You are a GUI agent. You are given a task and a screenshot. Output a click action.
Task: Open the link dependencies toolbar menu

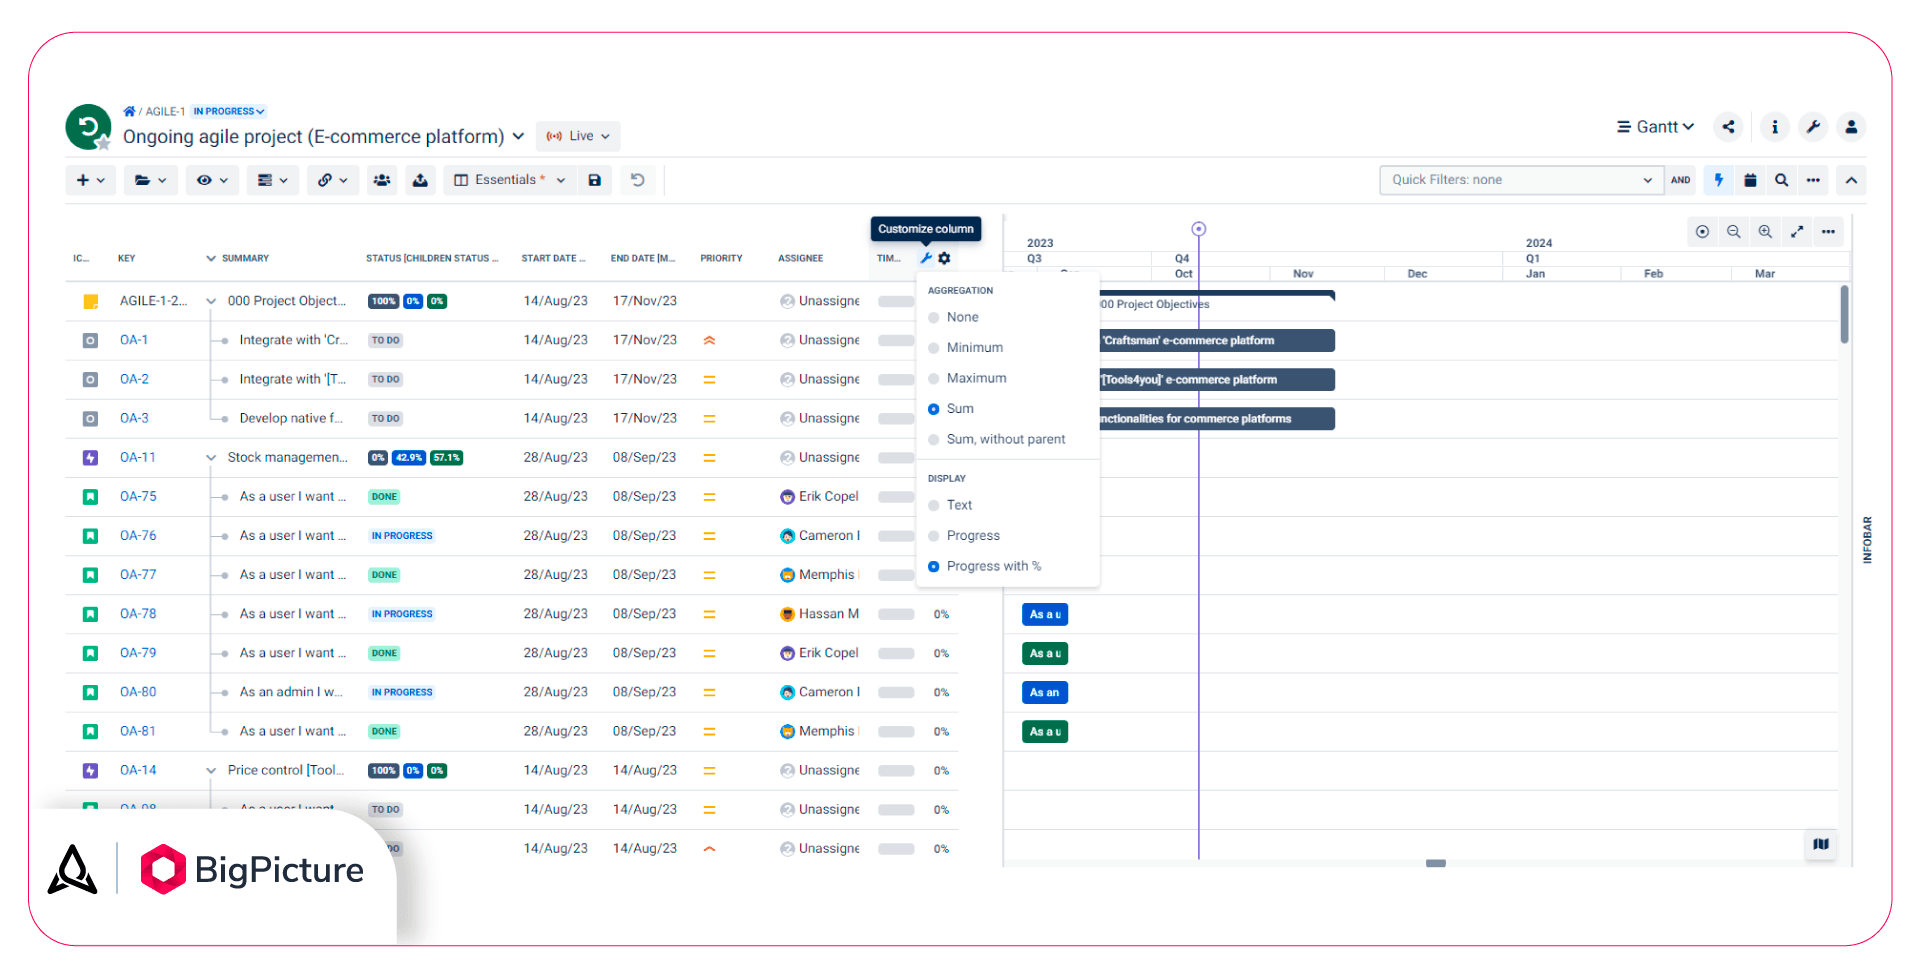(x=332, y=180)
